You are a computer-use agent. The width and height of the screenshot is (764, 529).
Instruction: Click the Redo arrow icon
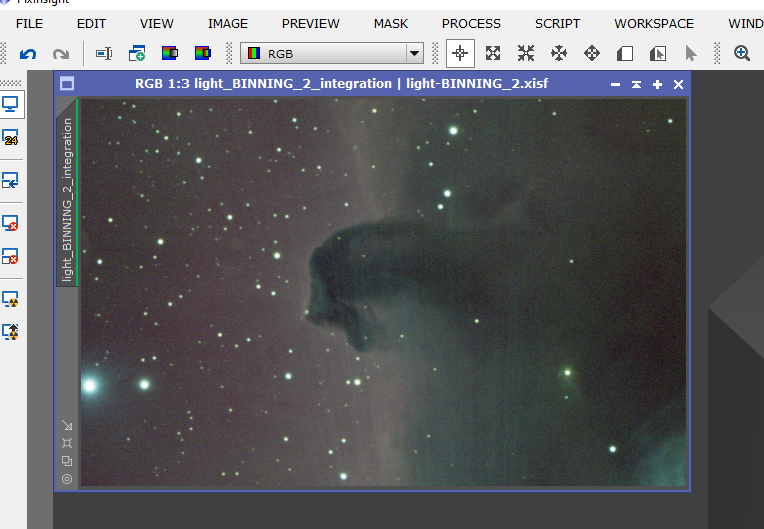61,54
